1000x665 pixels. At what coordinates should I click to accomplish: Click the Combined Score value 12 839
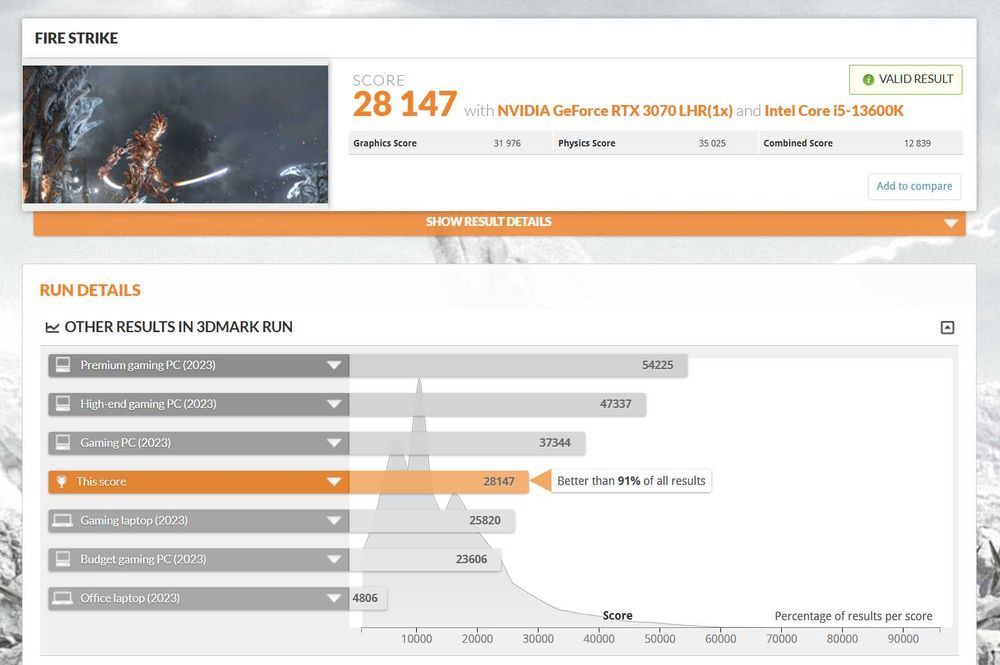(x=917, y=143)
